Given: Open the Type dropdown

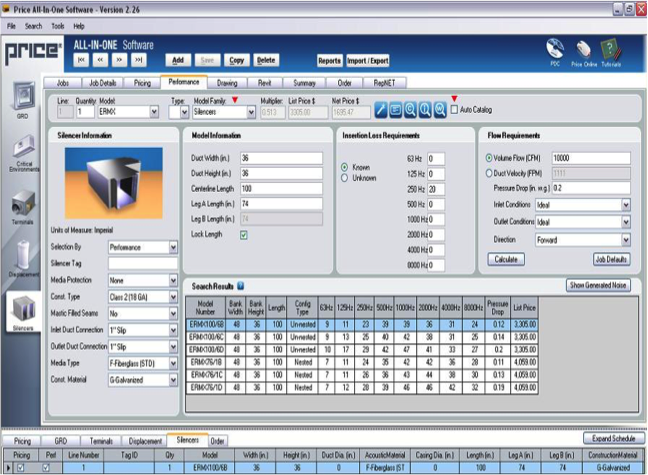Looking at the screenshot, I should pos(184,112).
